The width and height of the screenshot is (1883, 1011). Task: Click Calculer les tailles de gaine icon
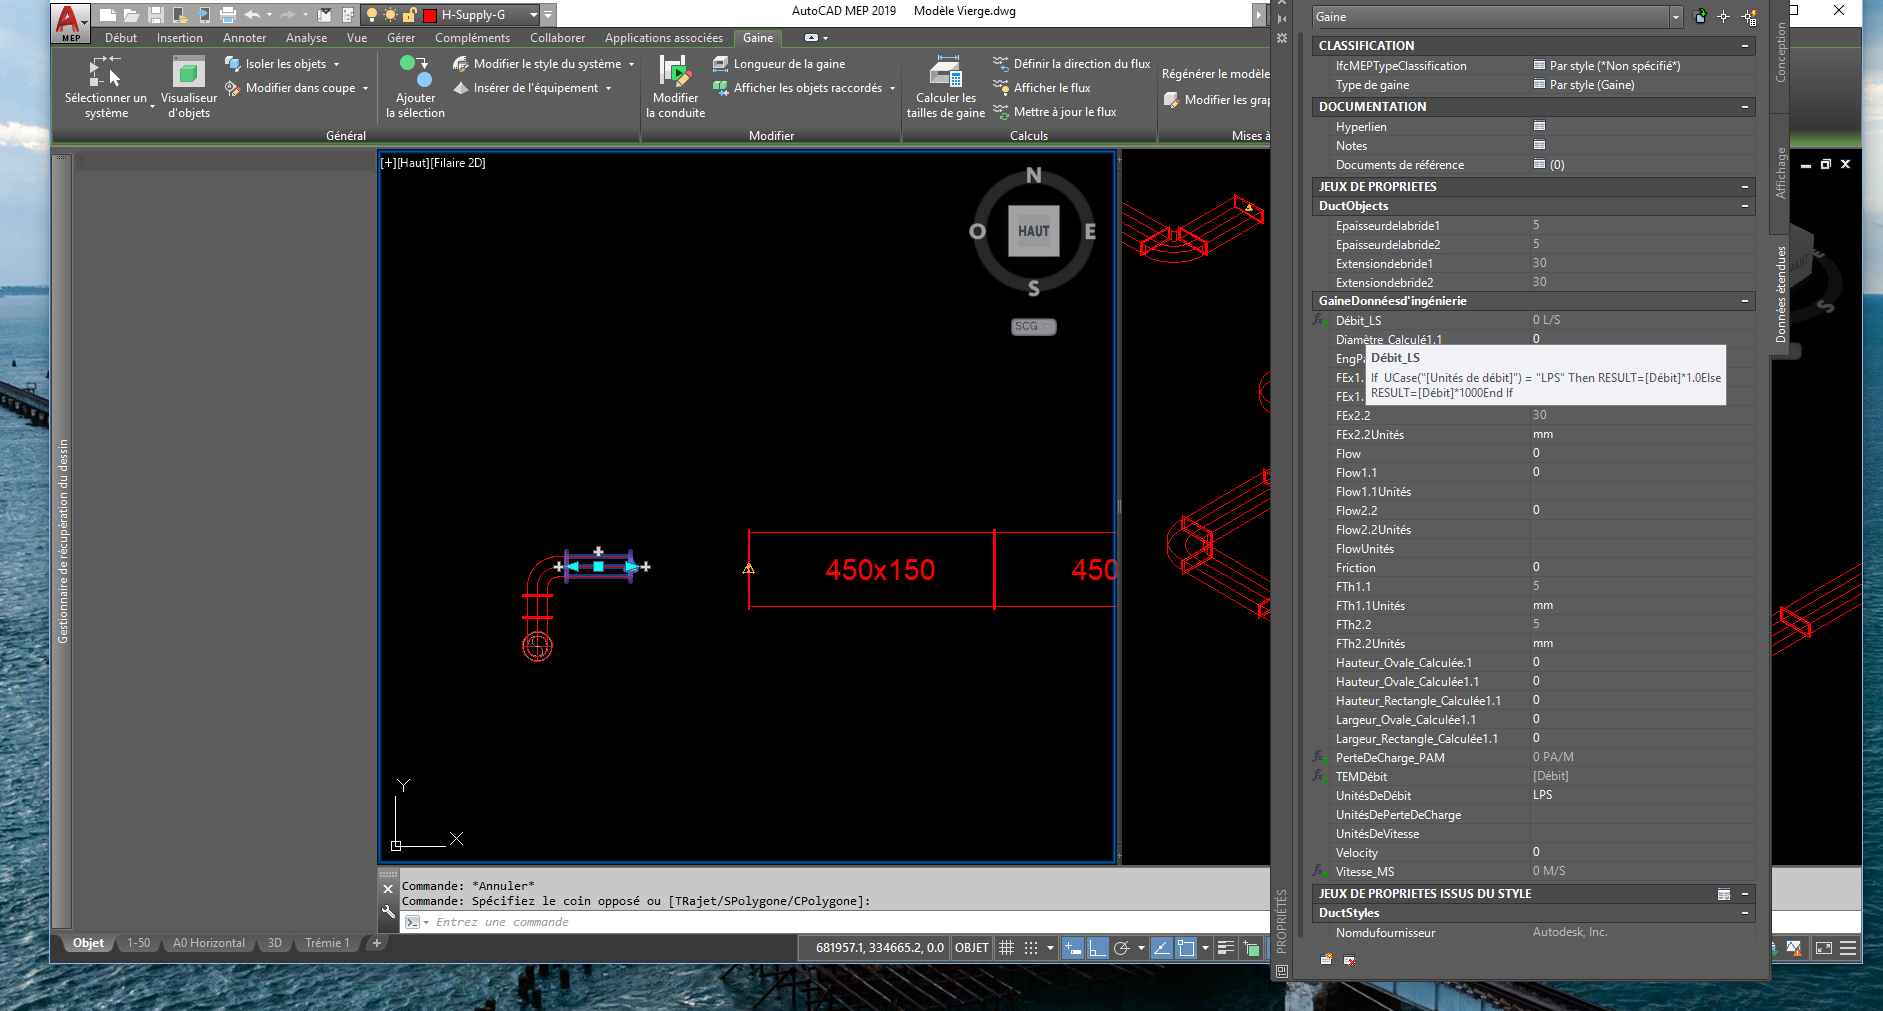(945, 72)
